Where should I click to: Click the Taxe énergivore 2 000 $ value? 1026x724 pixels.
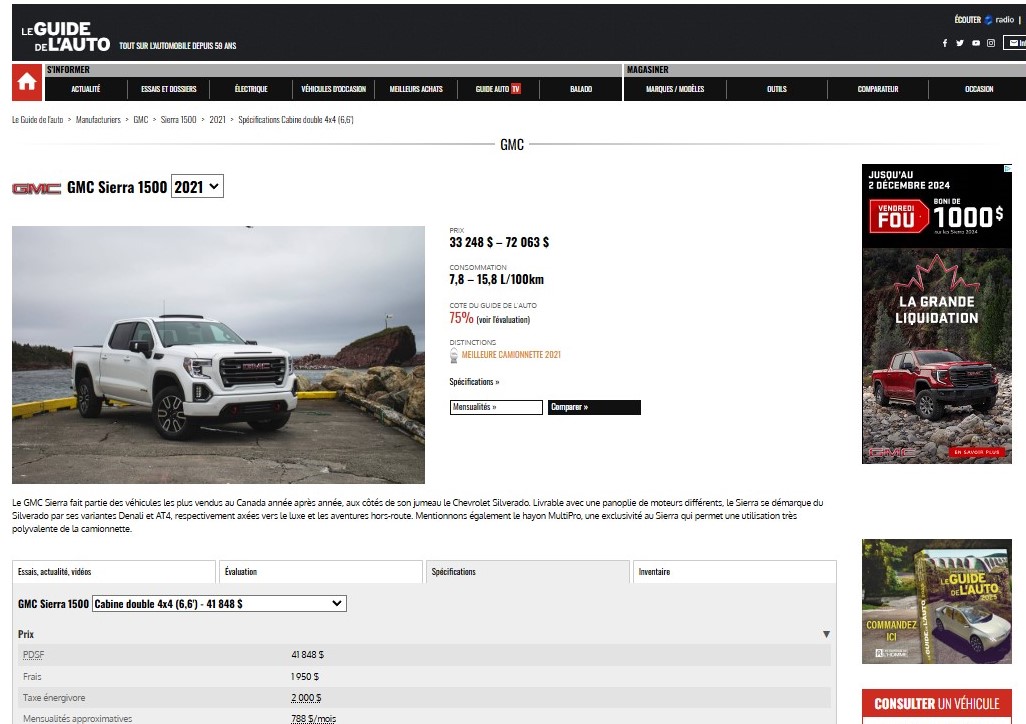tap(306, 698)
